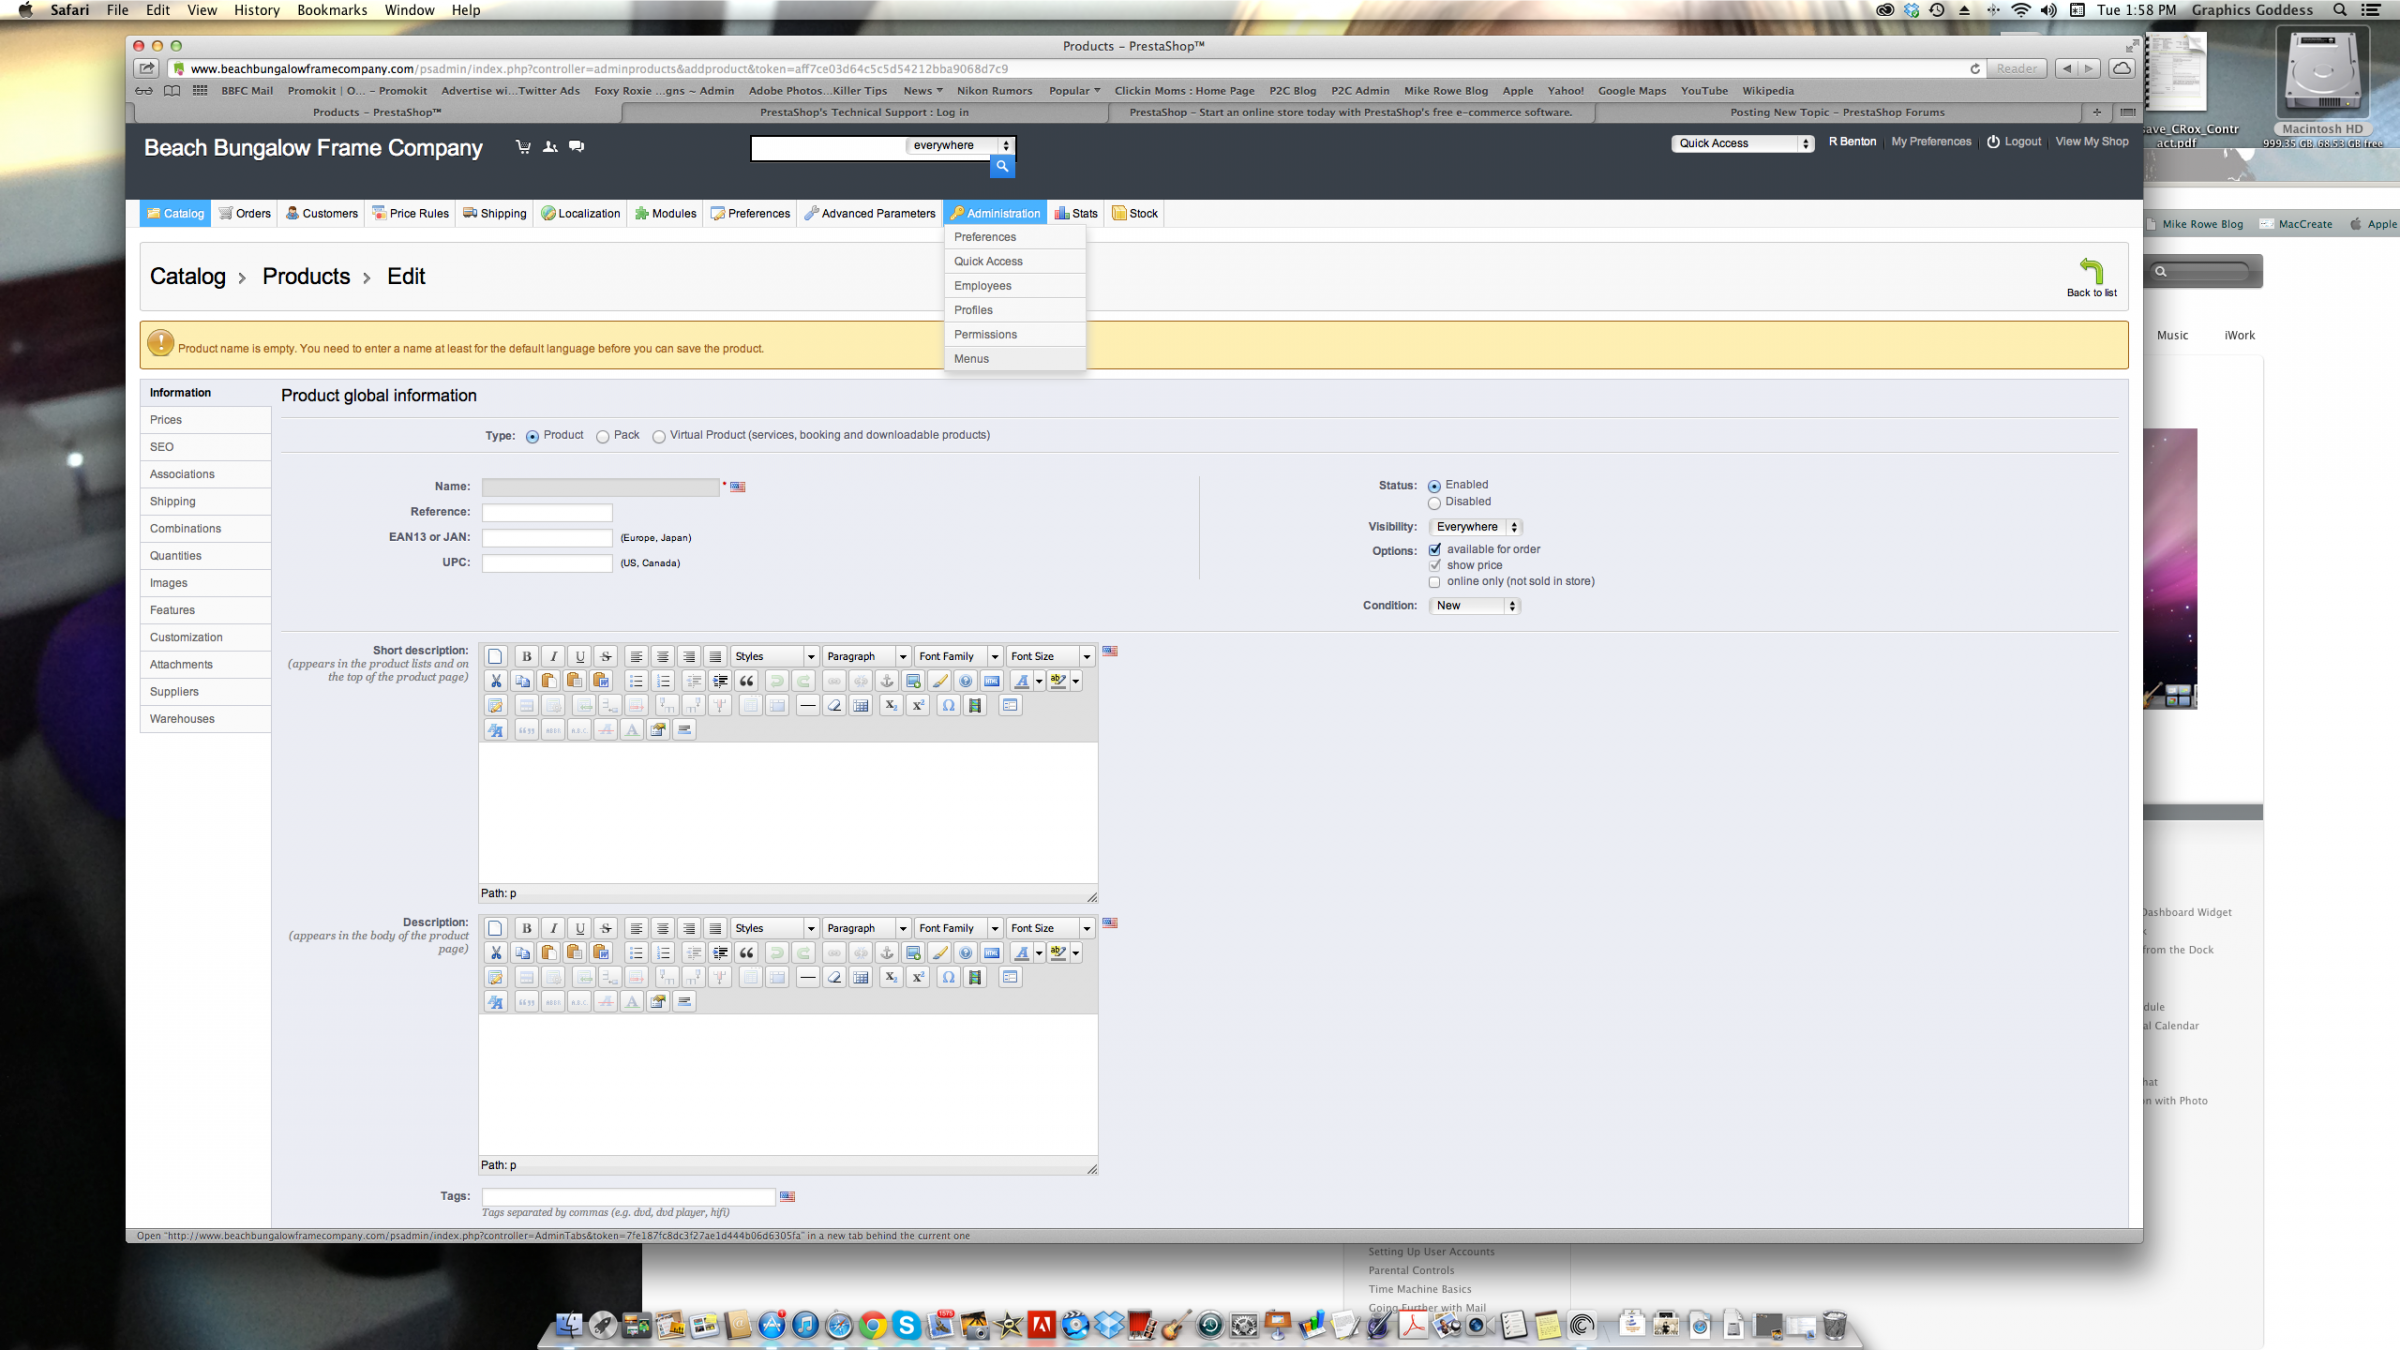Open the Visibility dropdown
This screenshot has width=2400, height=1350.
point(1475,527)
